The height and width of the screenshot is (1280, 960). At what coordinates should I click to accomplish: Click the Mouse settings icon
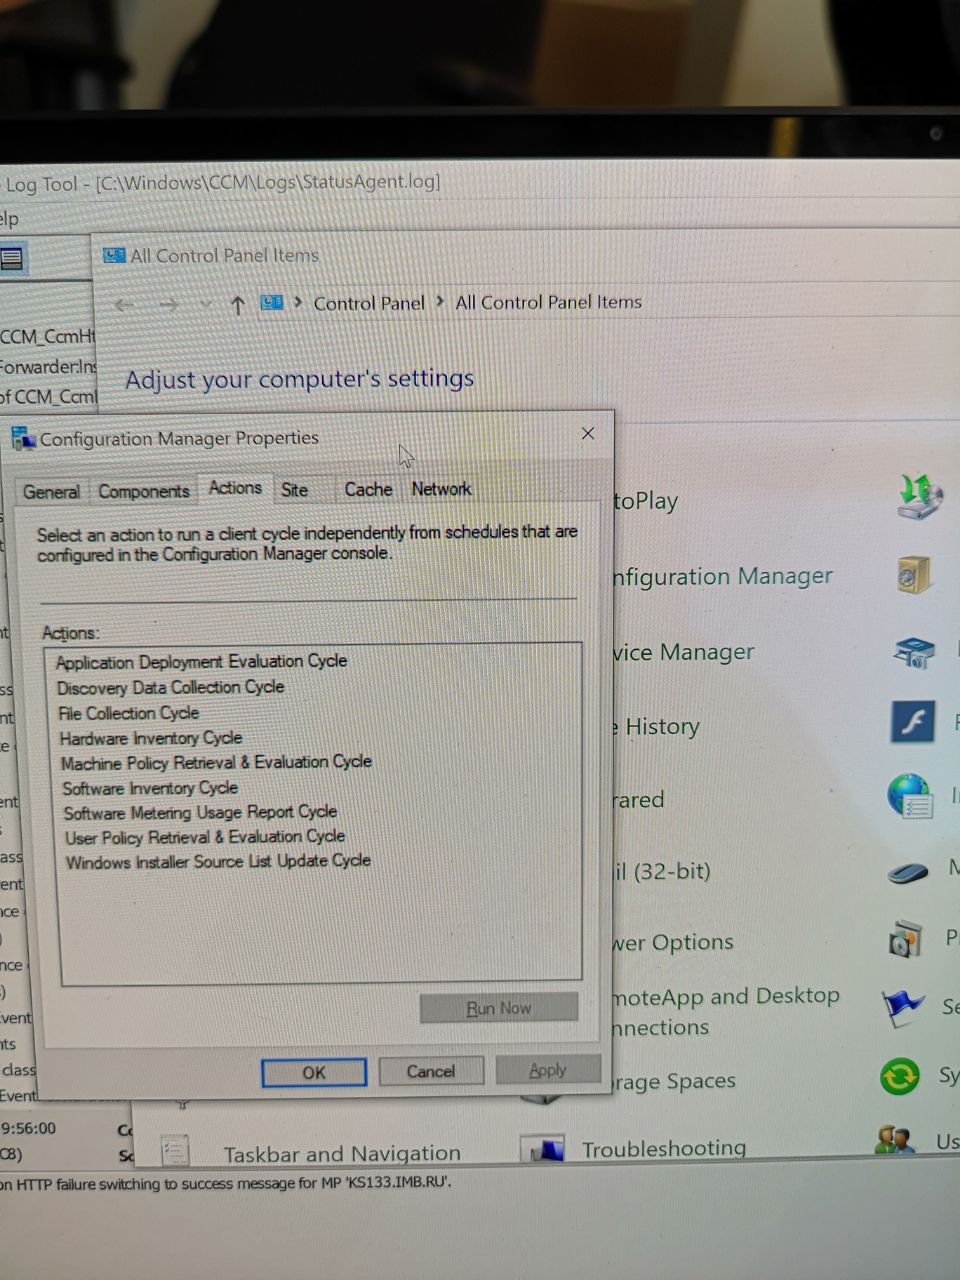[x=908, y=873]
